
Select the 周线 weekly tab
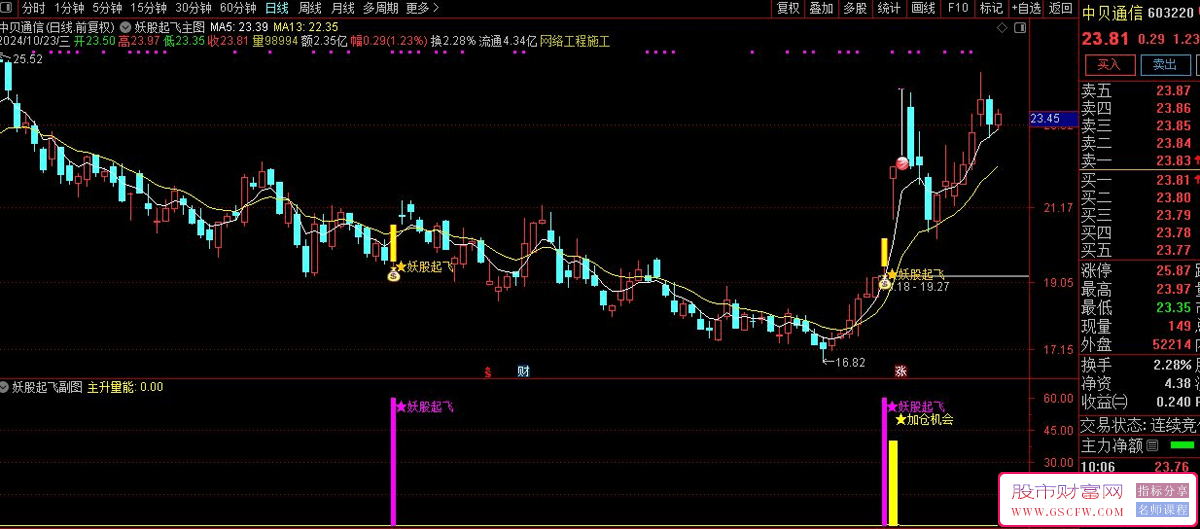310,8
